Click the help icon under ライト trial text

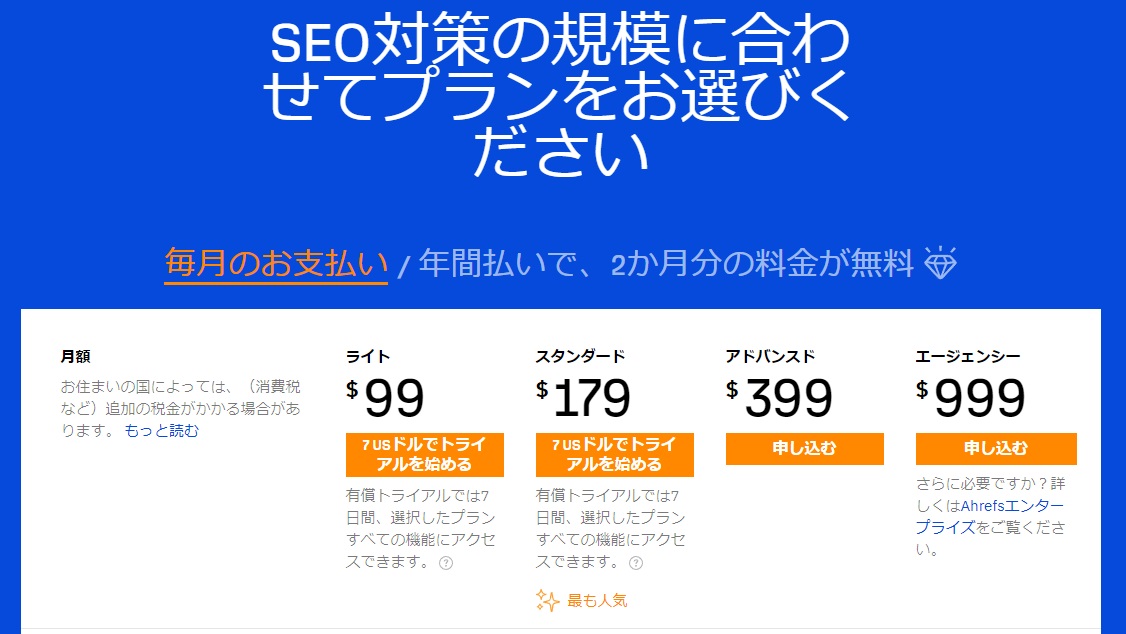[446, 563]
